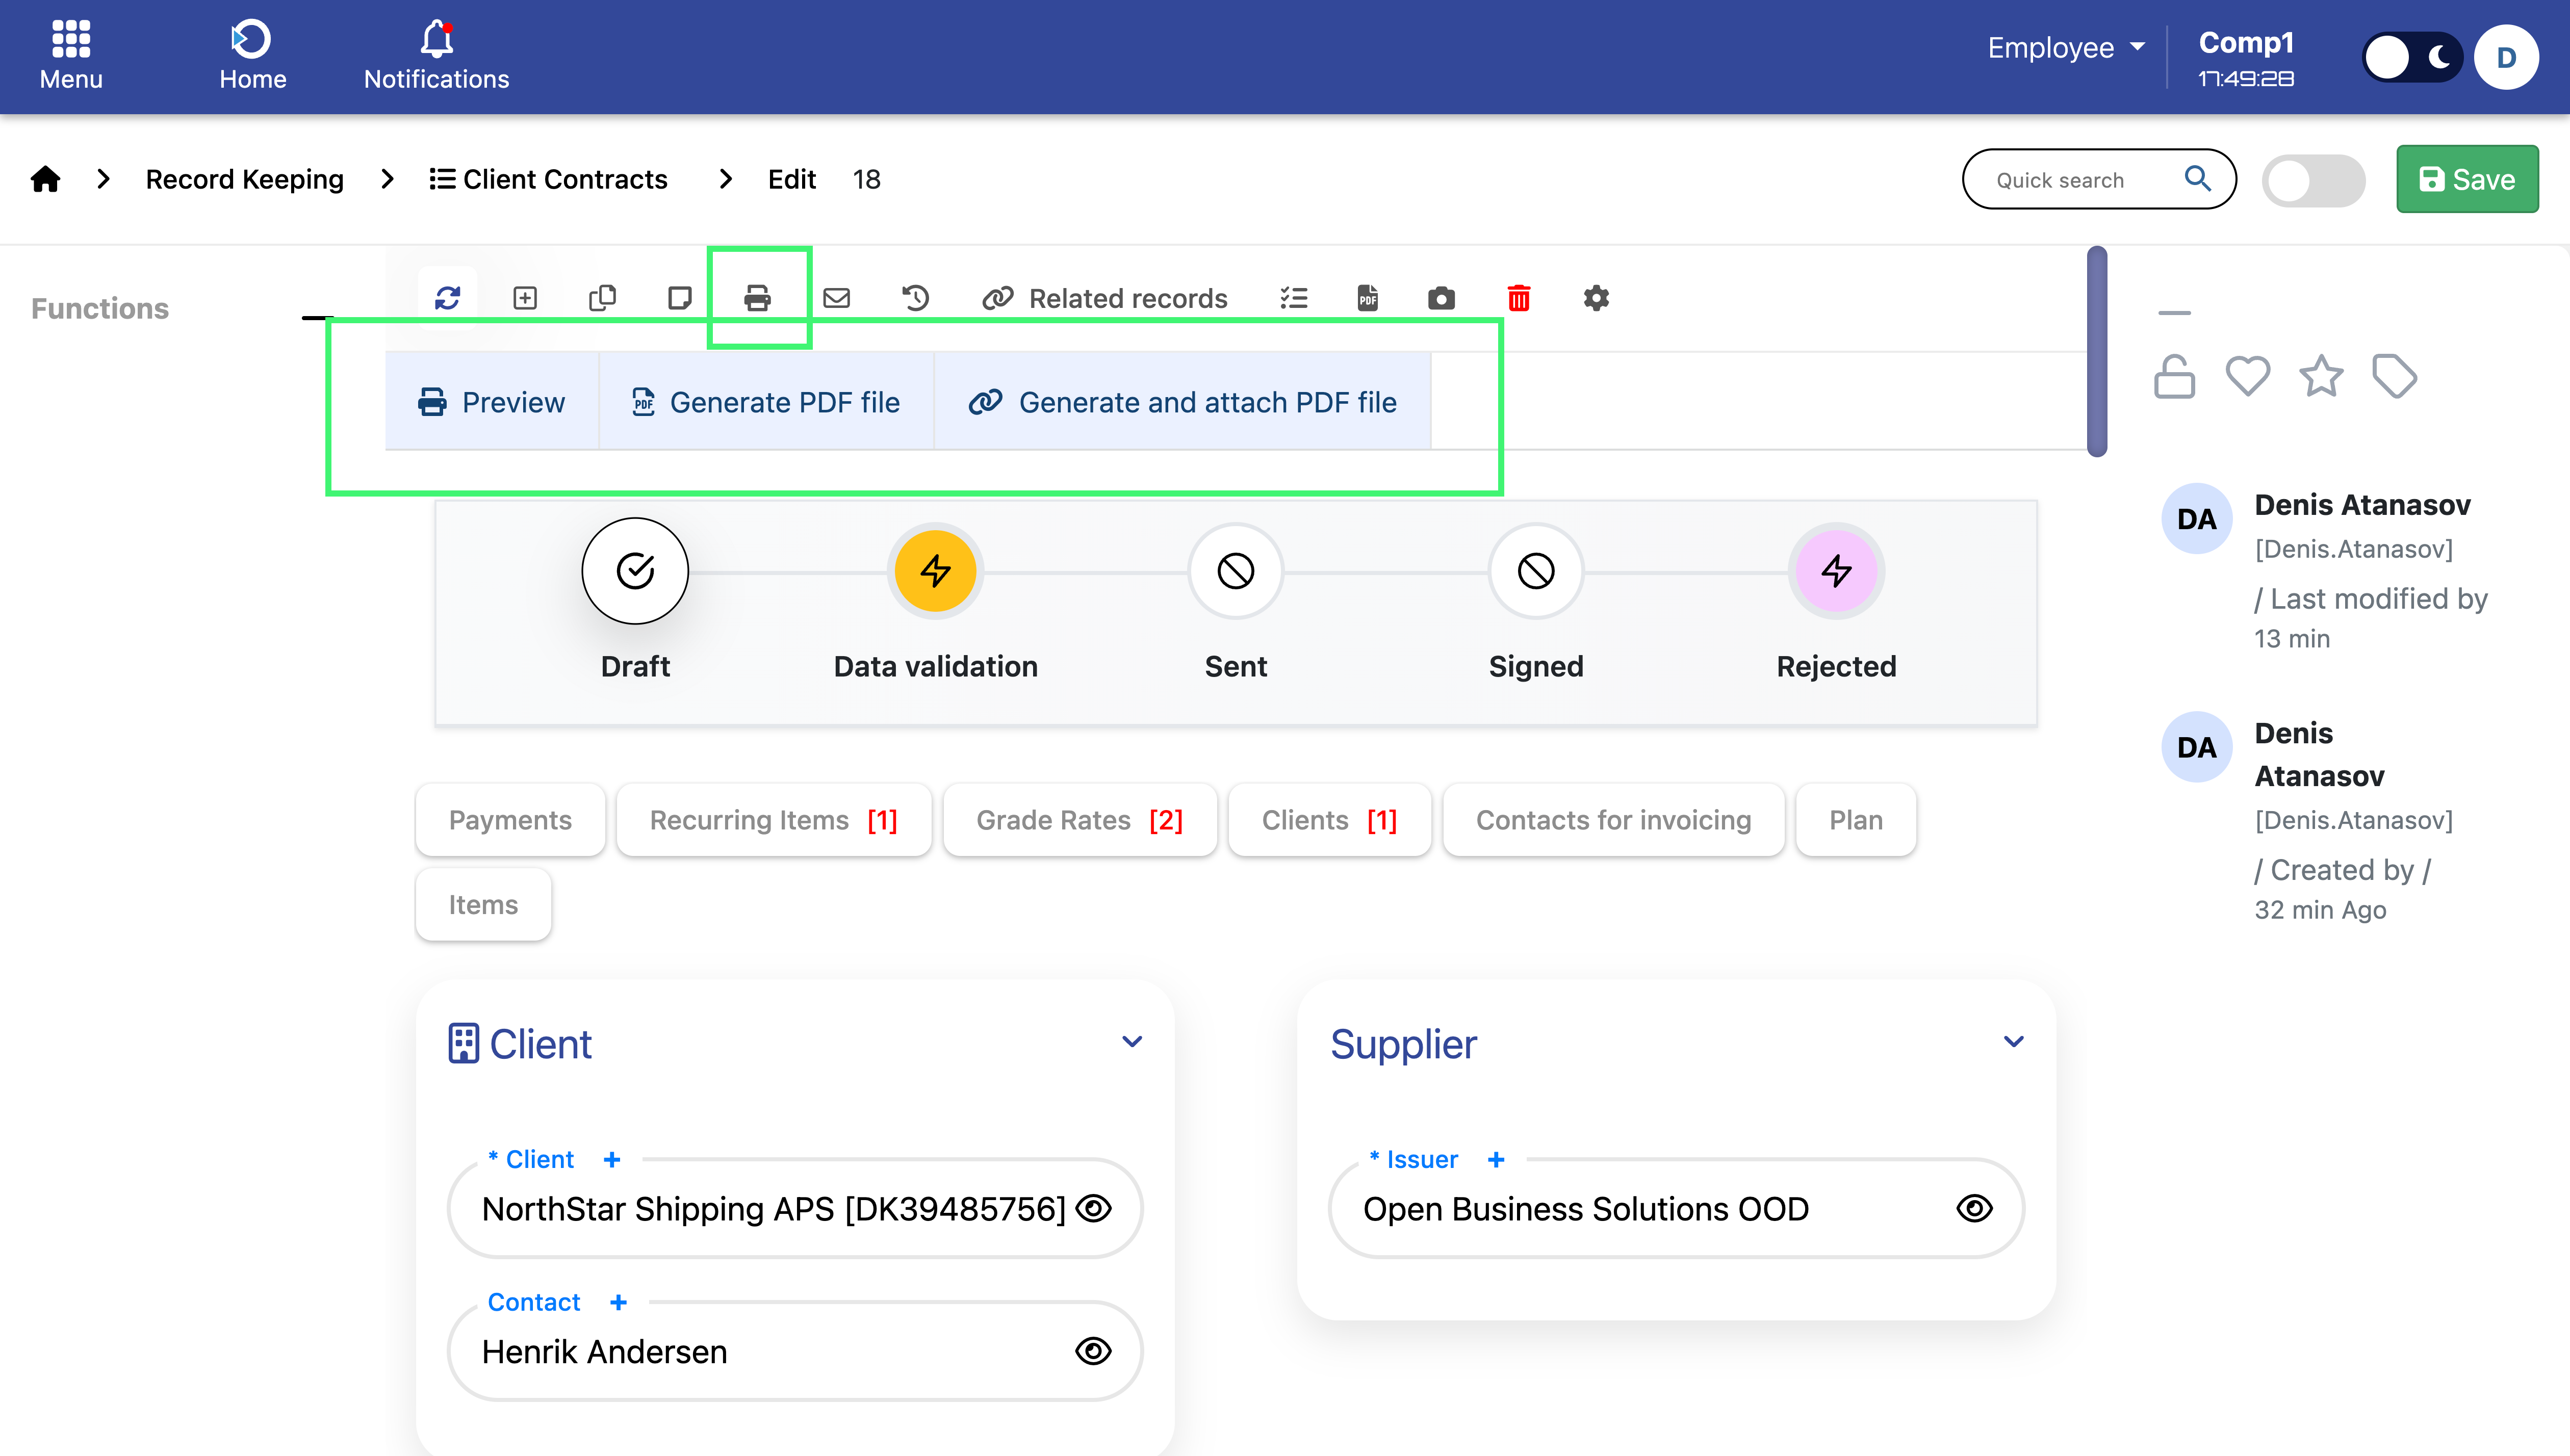Open the Employee dropdown
The width and height of the screenshot is (2570, 1456).
click(2065, 47)
